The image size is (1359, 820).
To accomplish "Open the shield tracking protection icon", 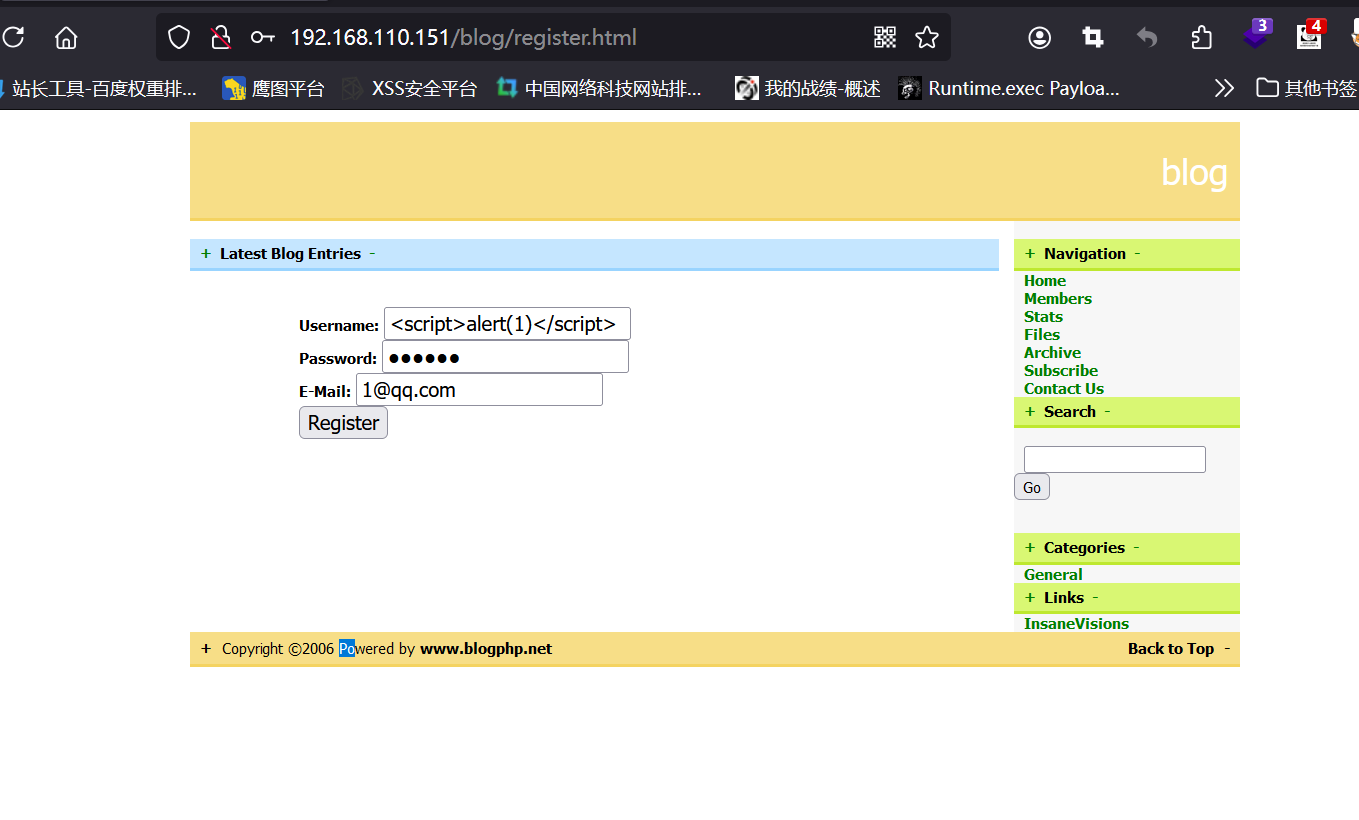I will [x=178, y=38].
